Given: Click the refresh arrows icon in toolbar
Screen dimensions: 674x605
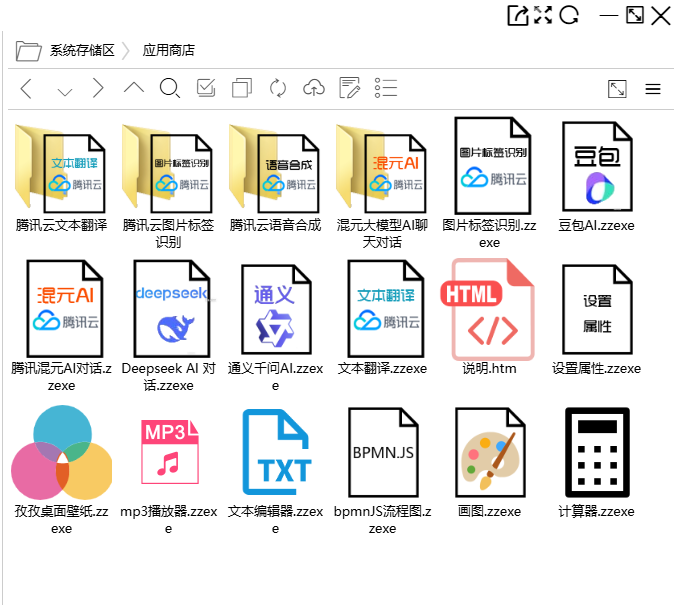Looking at the screenshot, I should pos(278,89).
